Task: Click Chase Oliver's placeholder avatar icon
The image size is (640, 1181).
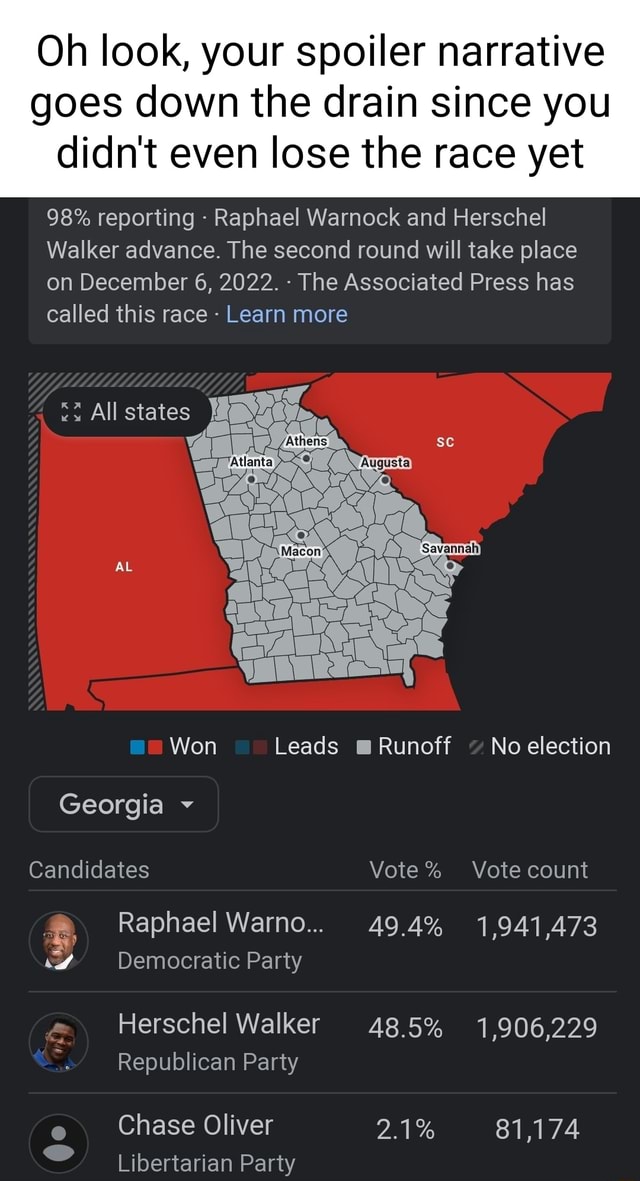Action: point(58,1142)
